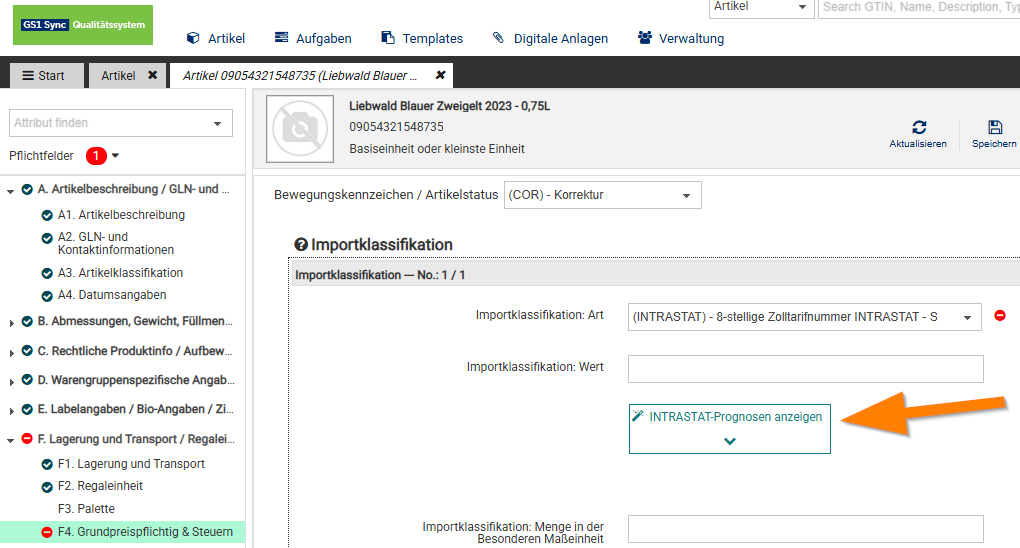This screenshot has width=1020, height=548.
Task: Click the Search GTIN, Name, Description field
Action: click(x=919, y=7)
